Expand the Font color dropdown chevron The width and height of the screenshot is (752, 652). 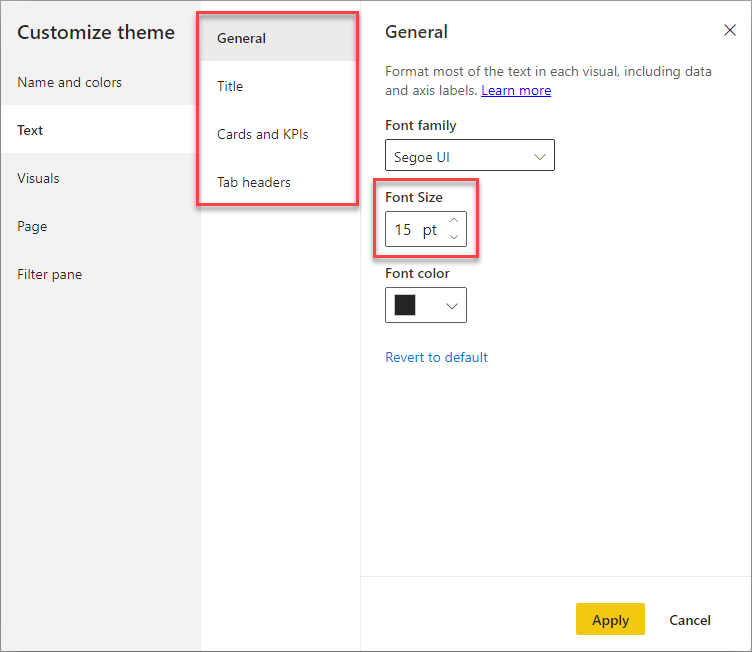point(451,306)
